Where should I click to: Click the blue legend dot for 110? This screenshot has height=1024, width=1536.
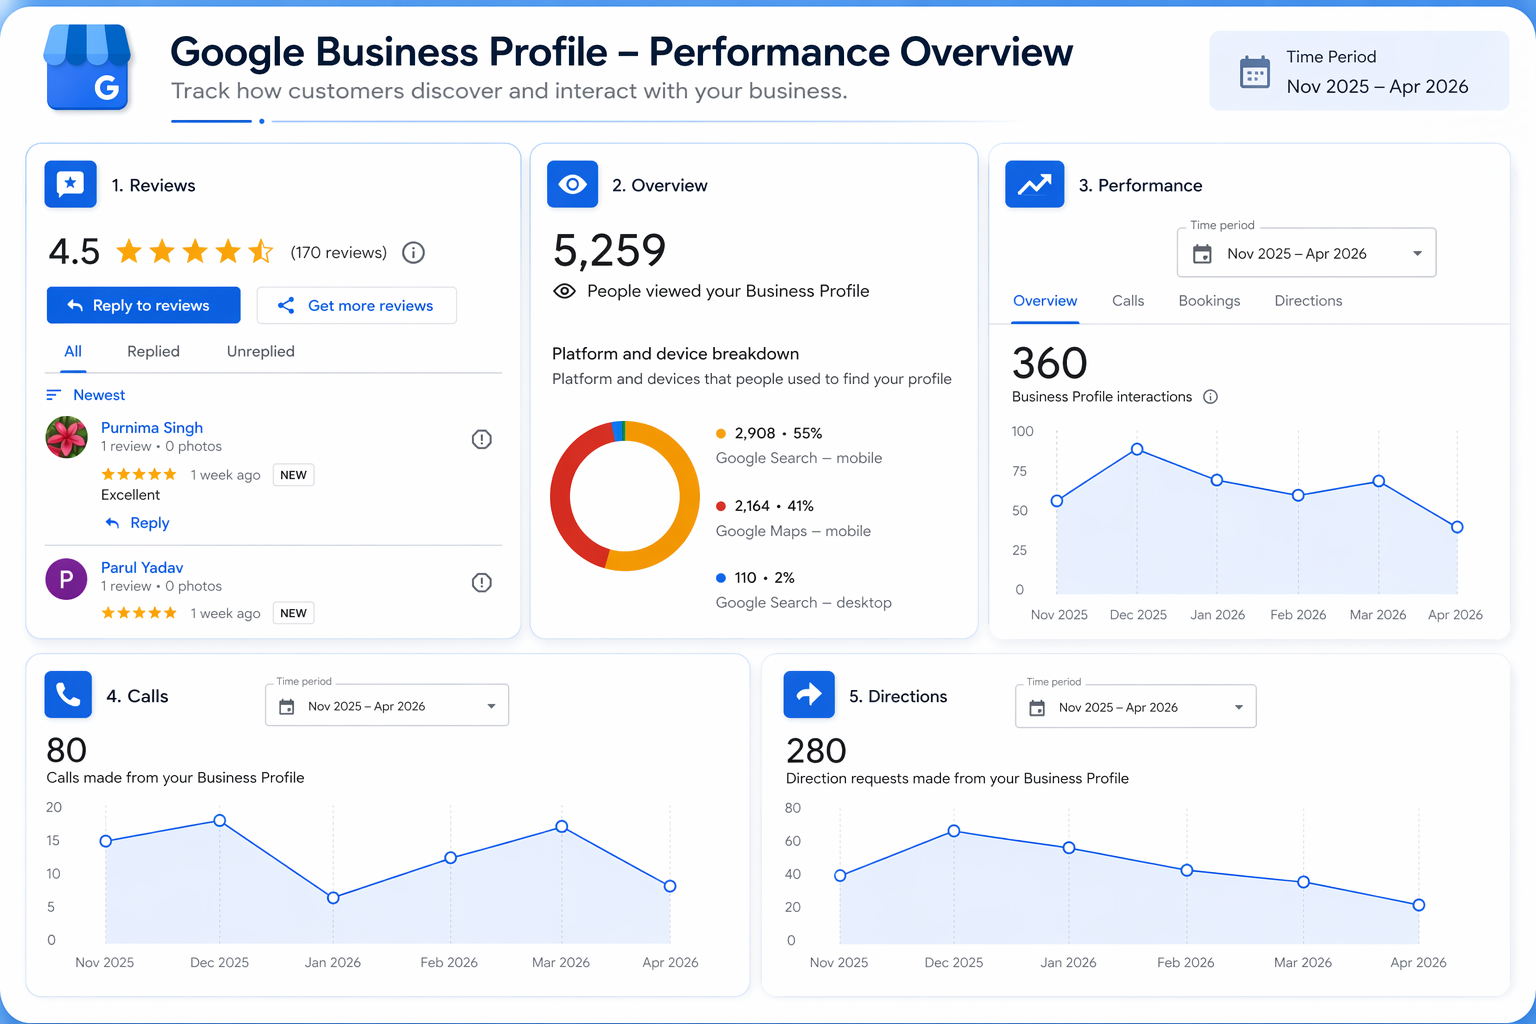click(721, 578)
